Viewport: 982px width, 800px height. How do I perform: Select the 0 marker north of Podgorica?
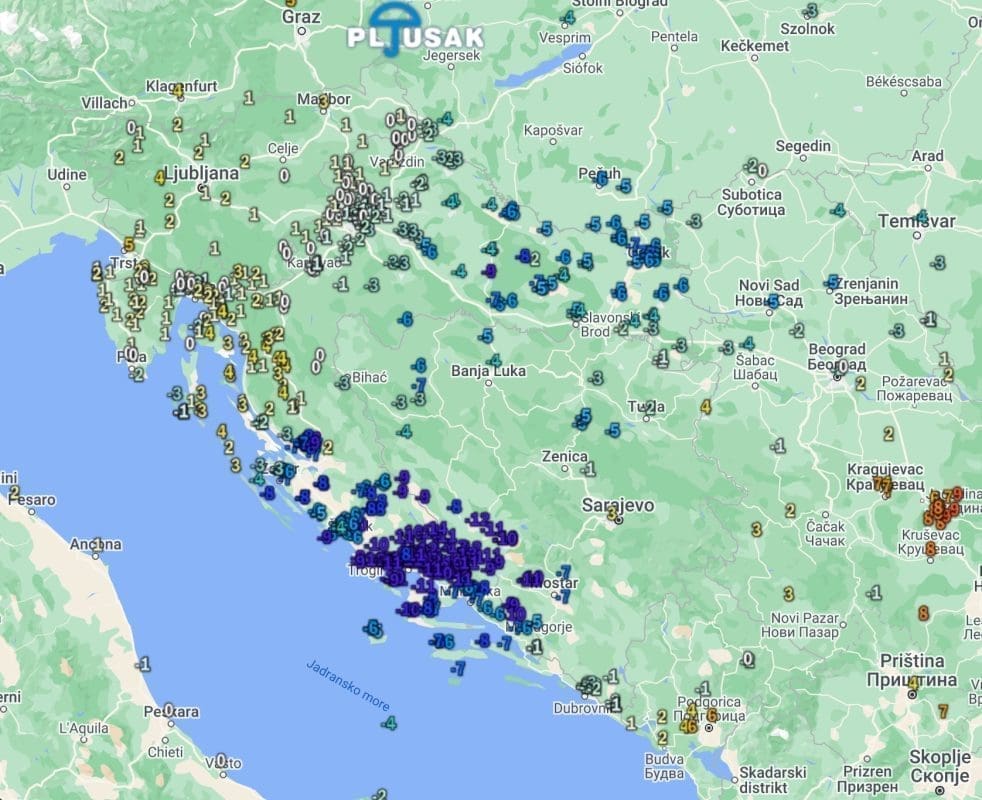tap(747, 660)
